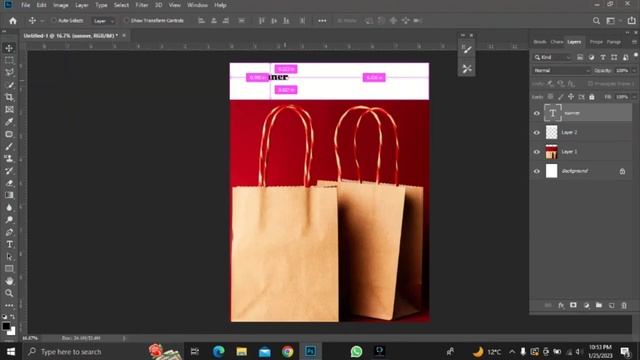Viewport: 640px width, 360px height.
Task: Select the History Brush tool
Action: 9,171
